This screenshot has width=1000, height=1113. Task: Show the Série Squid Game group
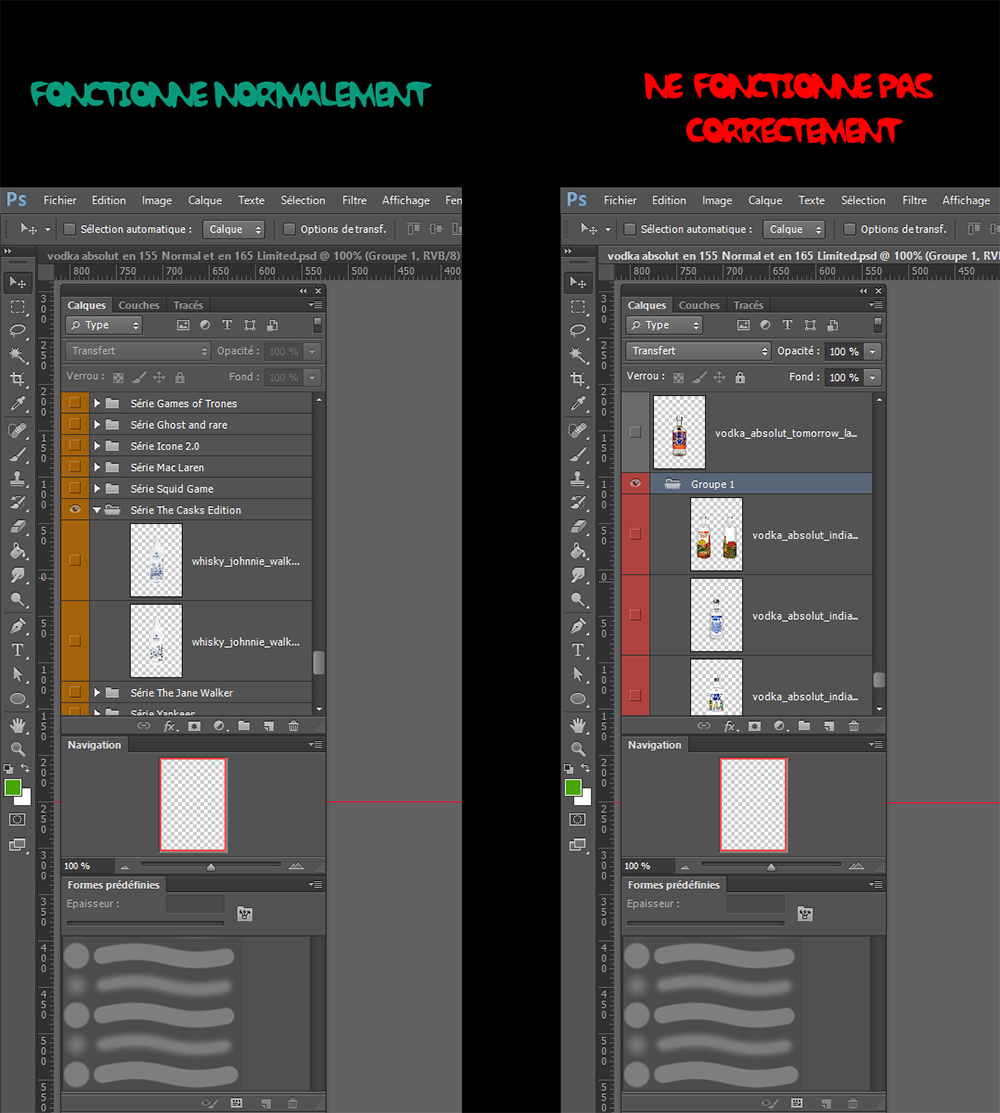pos(75,488)
